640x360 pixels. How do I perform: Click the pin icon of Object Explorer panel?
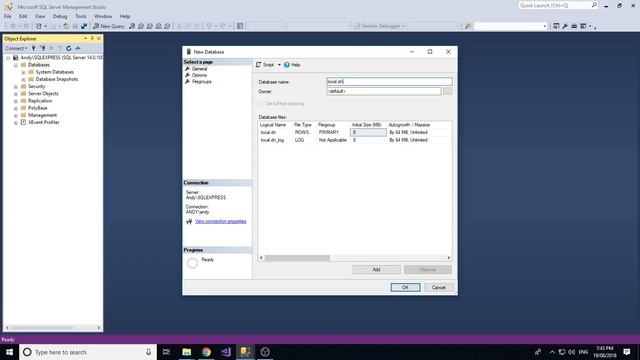click(x=92, y=38)
